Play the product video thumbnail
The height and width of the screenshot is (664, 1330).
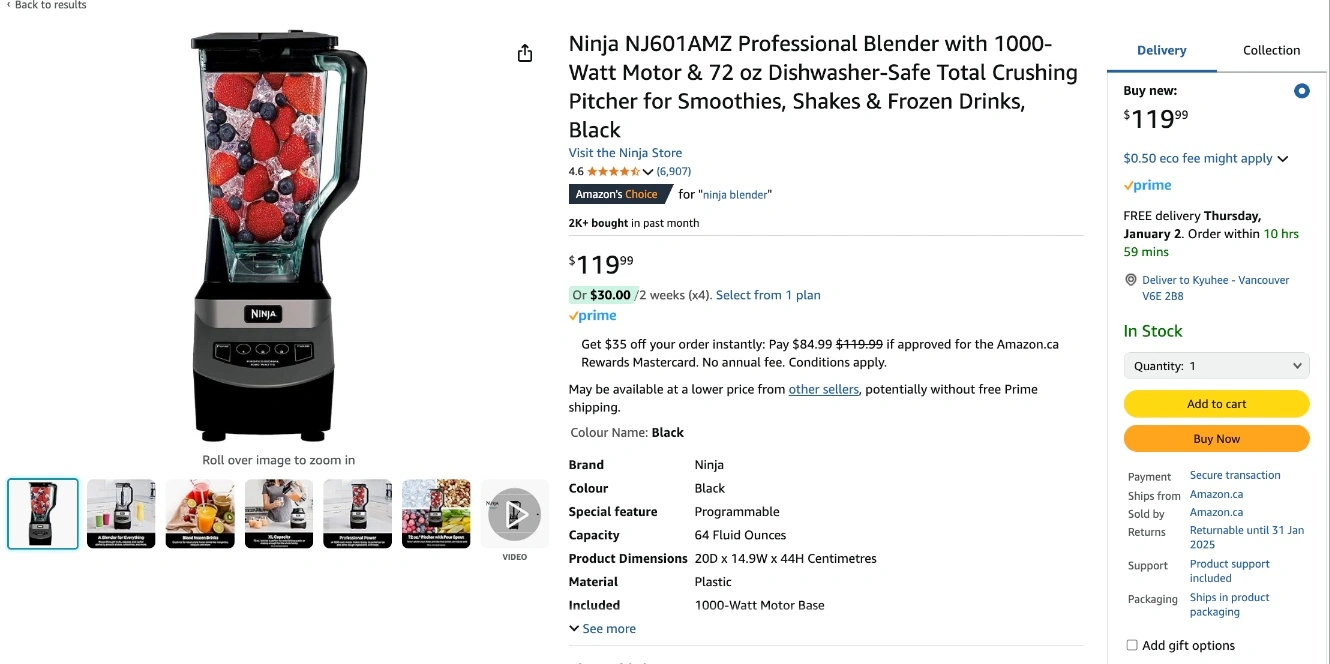514,514
